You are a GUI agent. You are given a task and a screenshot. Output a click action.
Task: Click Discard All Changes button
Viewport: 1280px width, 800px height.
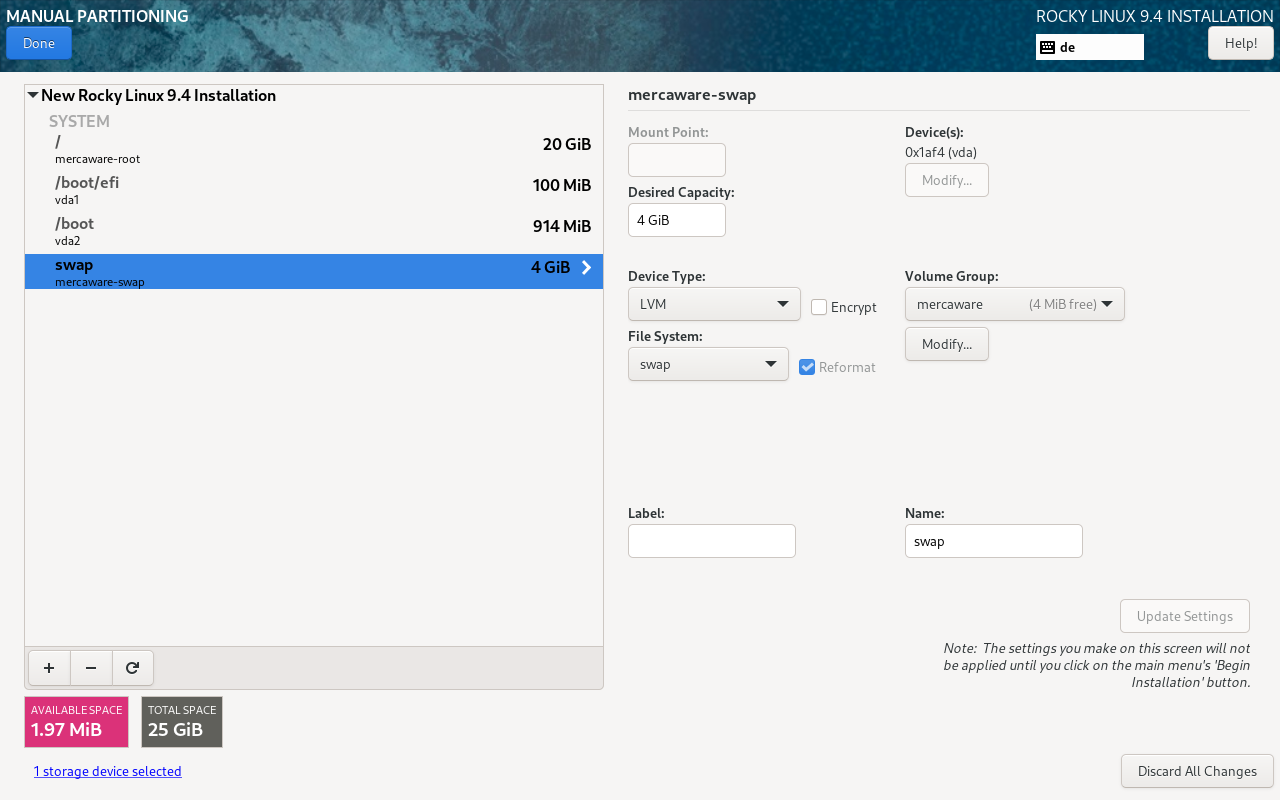tap(1197, 771)
